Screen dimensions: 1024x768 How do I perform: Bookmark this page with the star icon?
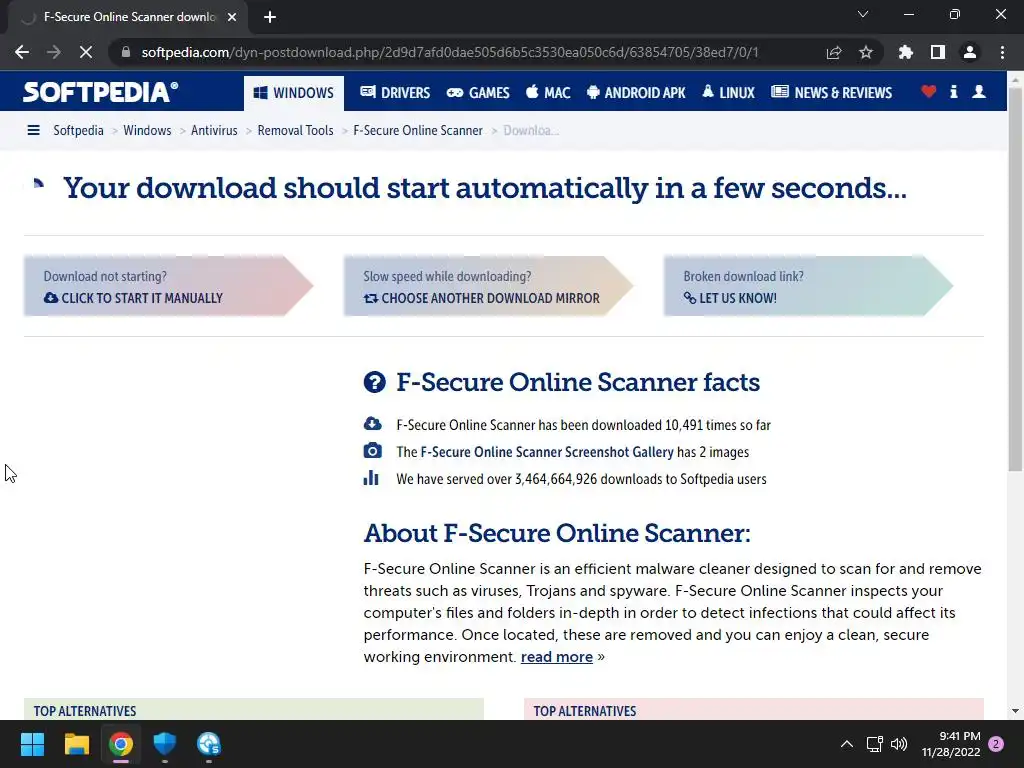click(866, 52)
